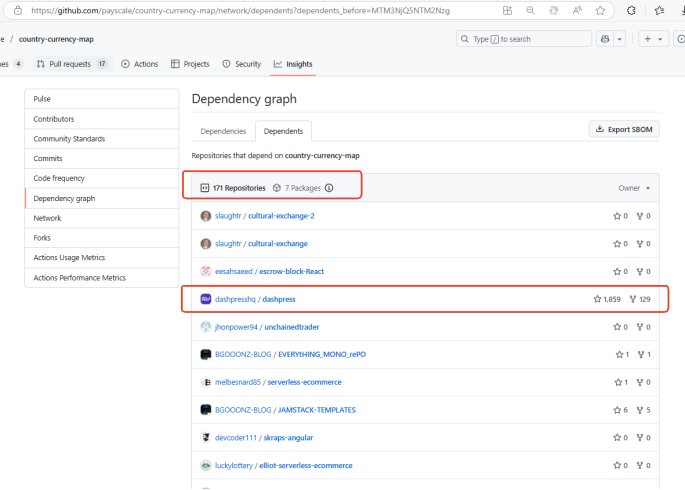
Task: Click the 1,859 stars count on dashpress row
Action: [607, 299]
